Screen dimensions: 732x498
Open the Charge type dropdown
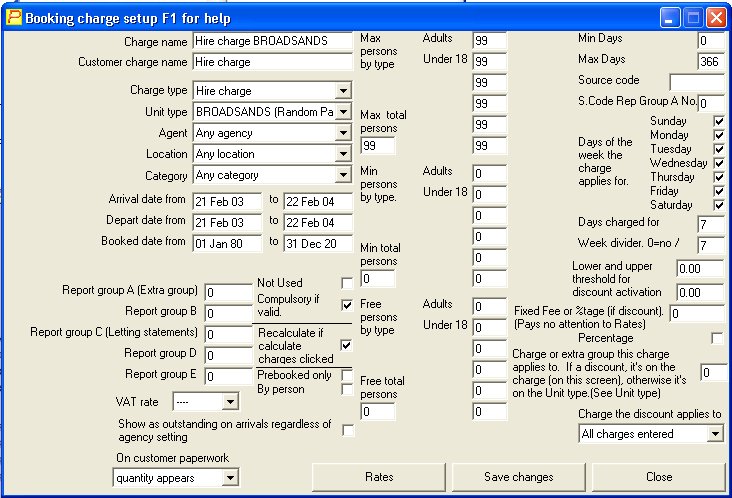[x=343, y=91]
